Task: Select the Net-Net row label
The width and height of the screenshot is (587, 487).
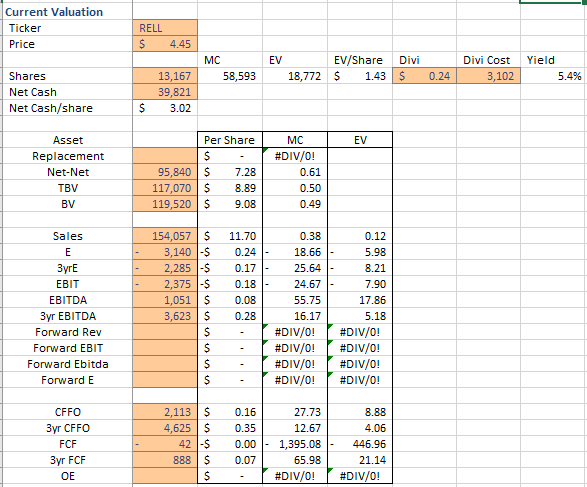Action: [x=68, y=172]
